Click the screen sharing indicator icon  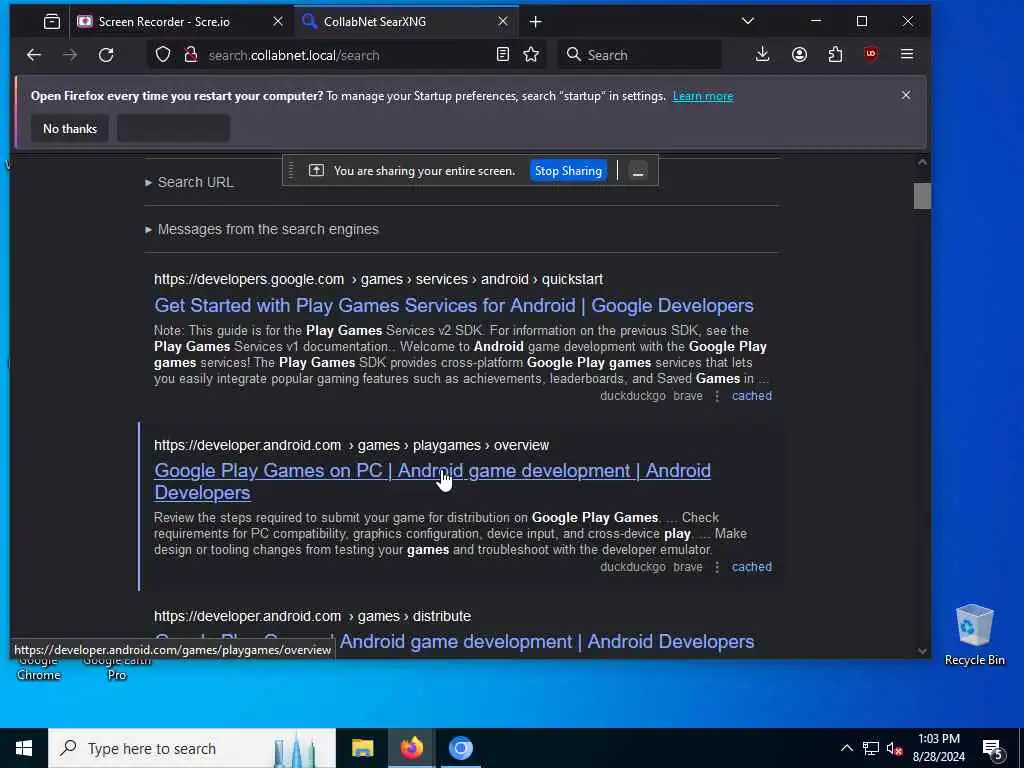pyautogui.click(x=316, y=170)
